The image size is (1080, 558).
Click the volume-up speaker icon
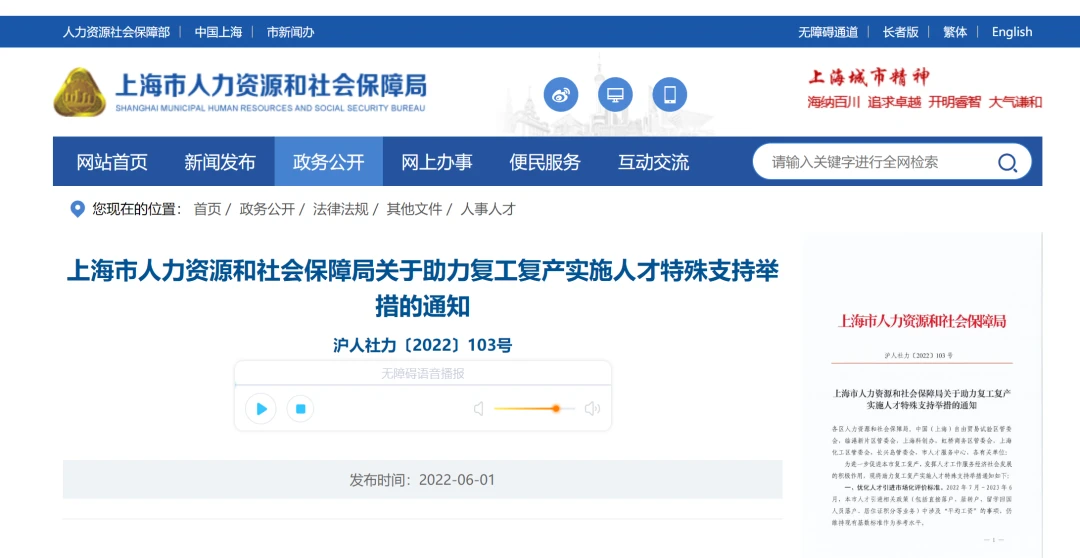pos(592,408)
